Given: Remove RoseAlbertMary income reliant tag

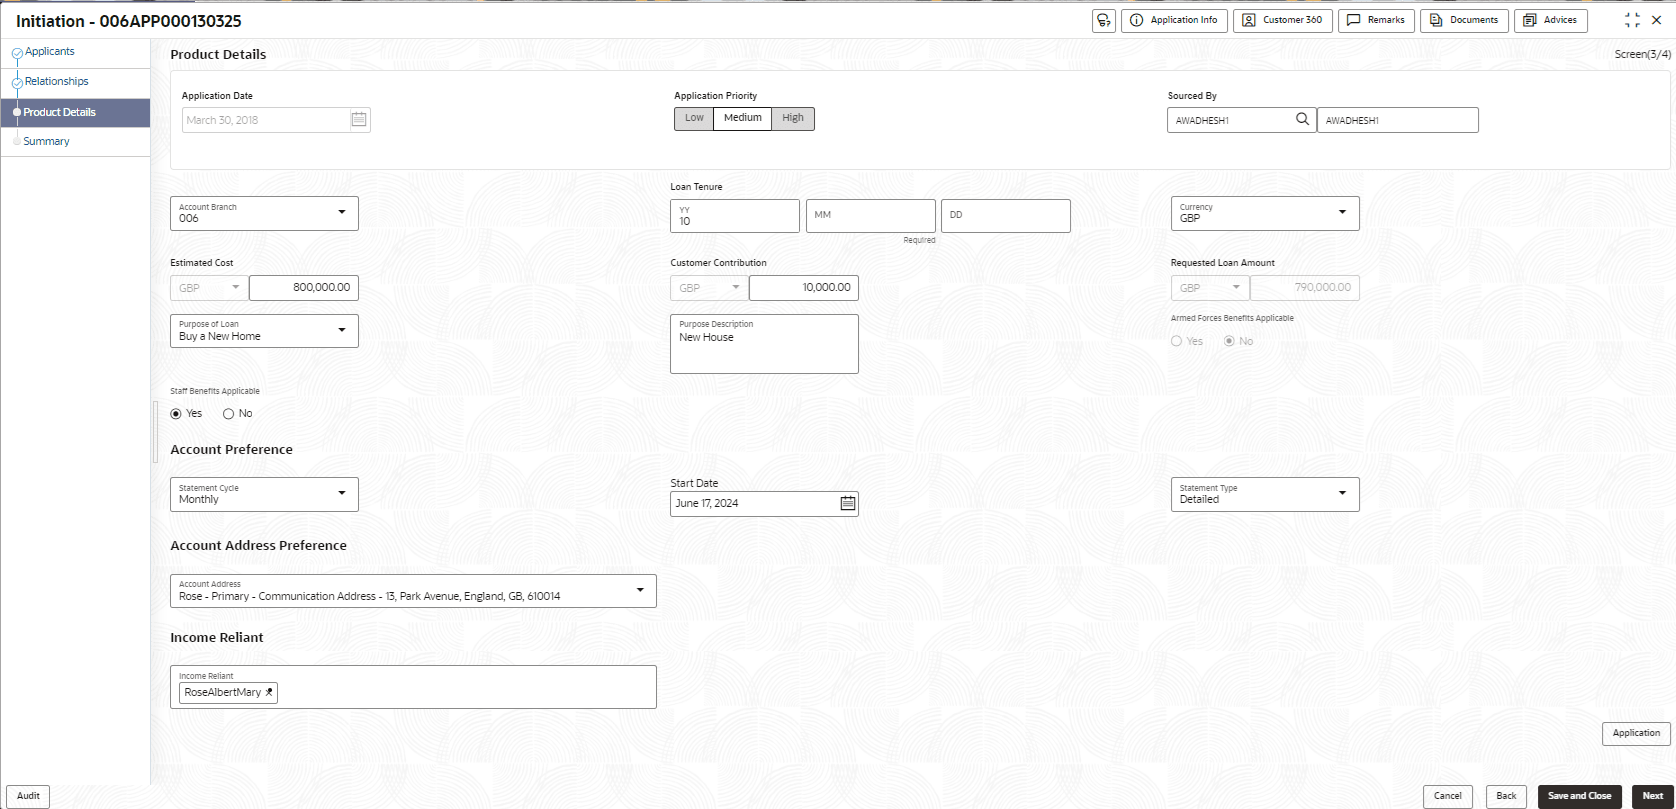Looking at the screenshot, I should tap(269, 693).
